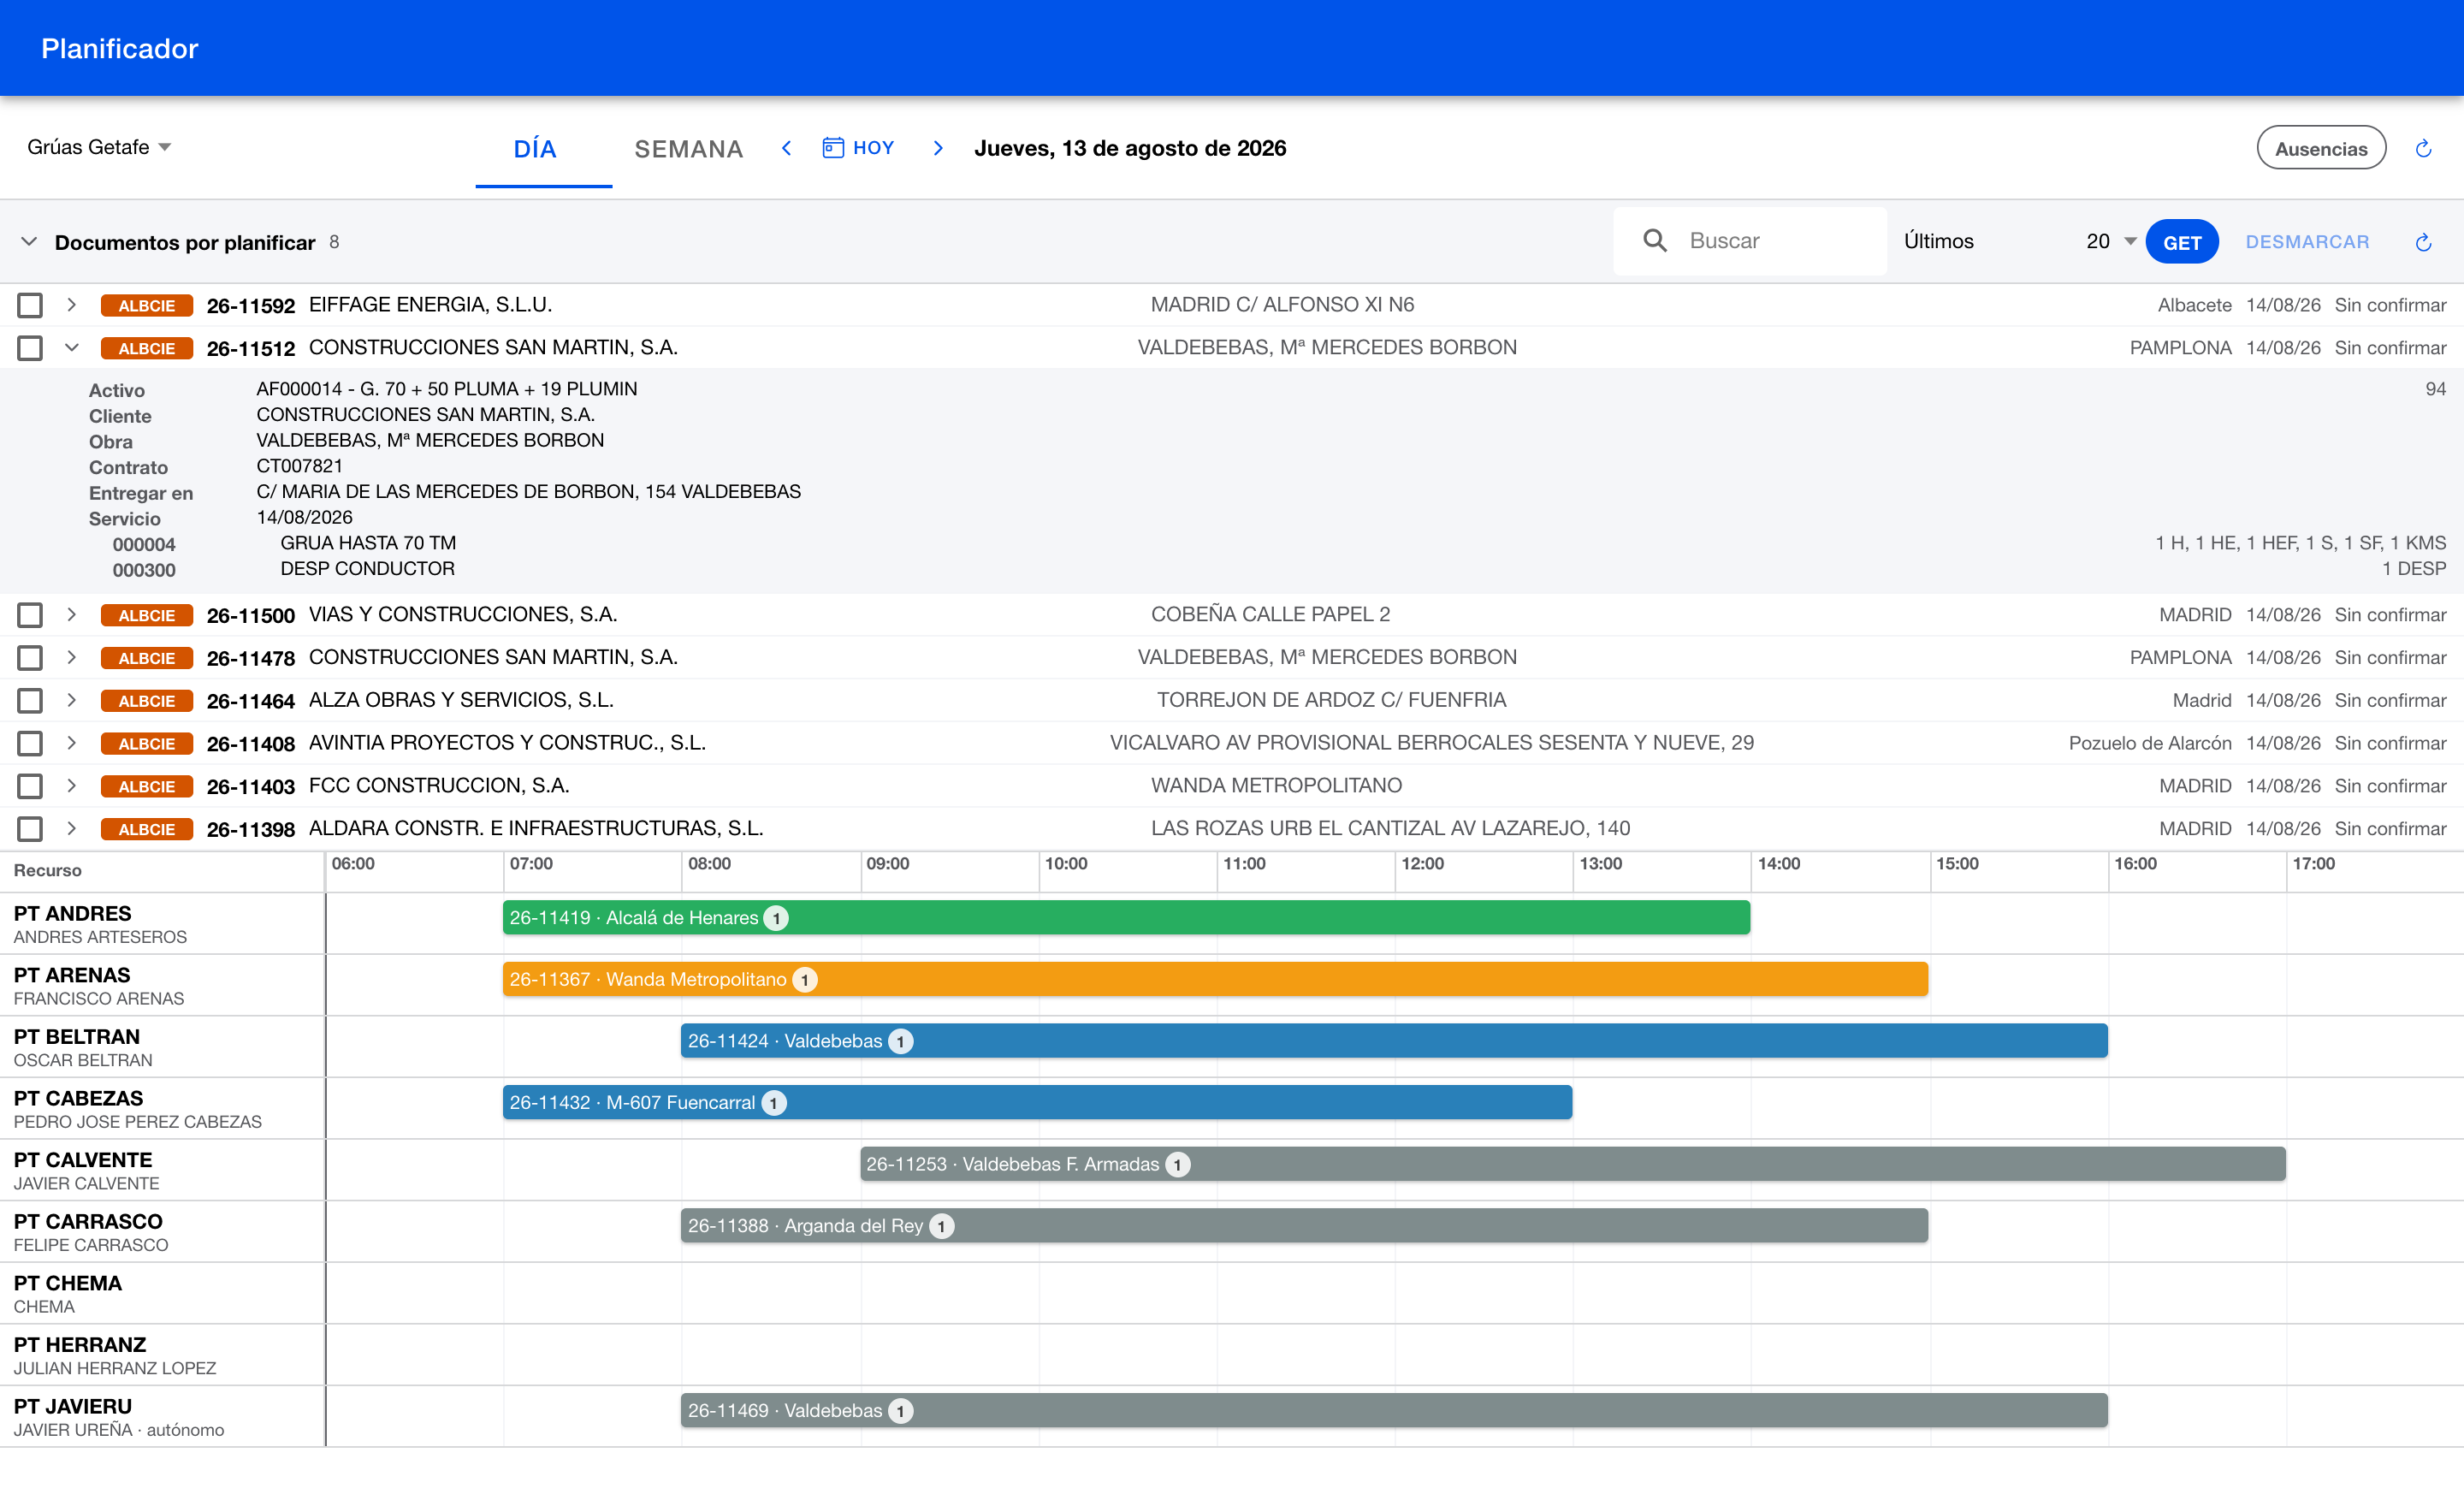
Task: Open the Grúas Getafe dropdown
Action: pyautogui.click(x=99, y=147)
